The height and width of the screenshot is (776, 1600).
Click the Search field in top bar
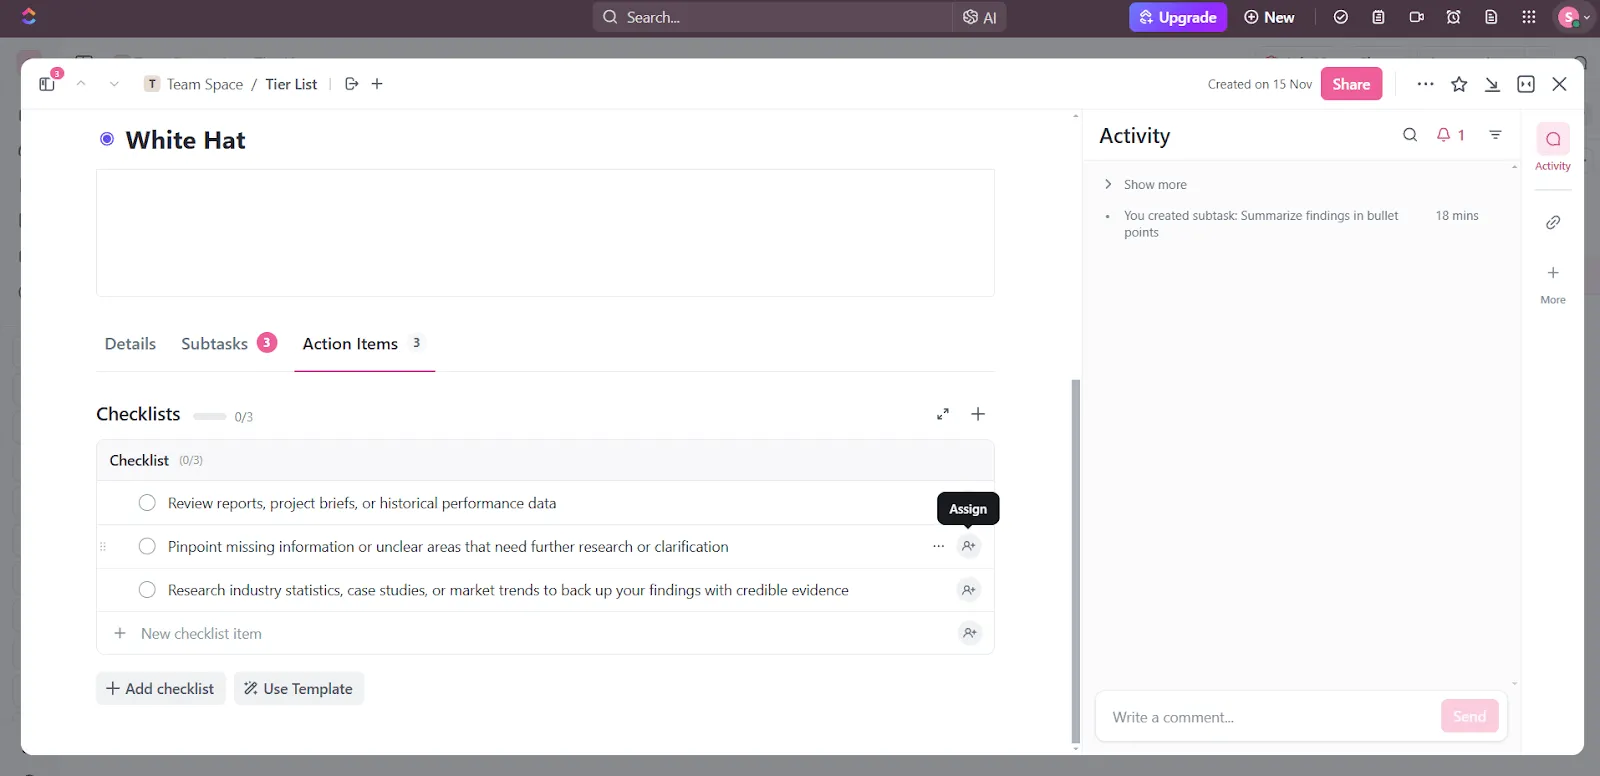point(772,17)
